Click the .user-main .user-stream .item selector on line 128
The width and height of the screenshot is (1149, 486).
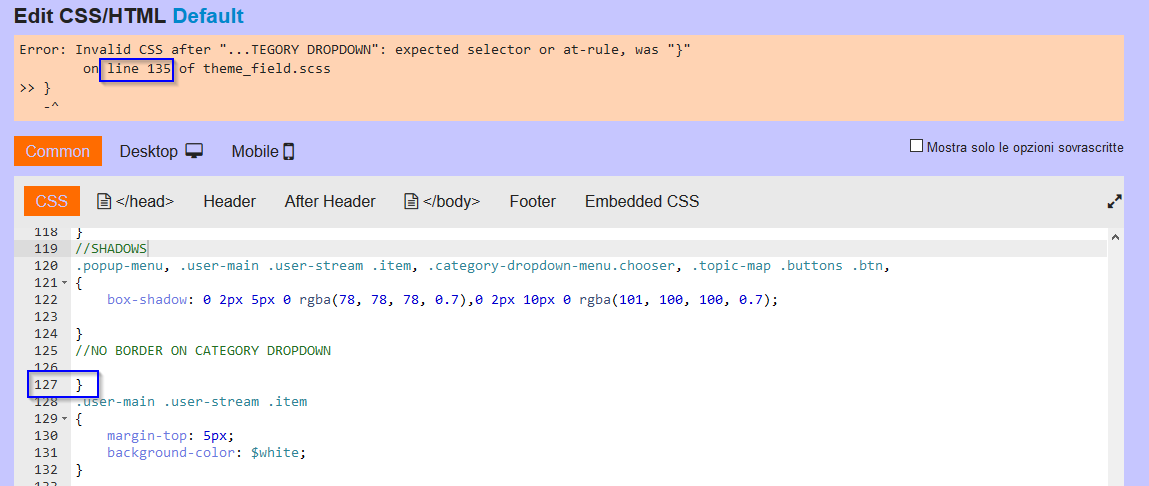191,402
